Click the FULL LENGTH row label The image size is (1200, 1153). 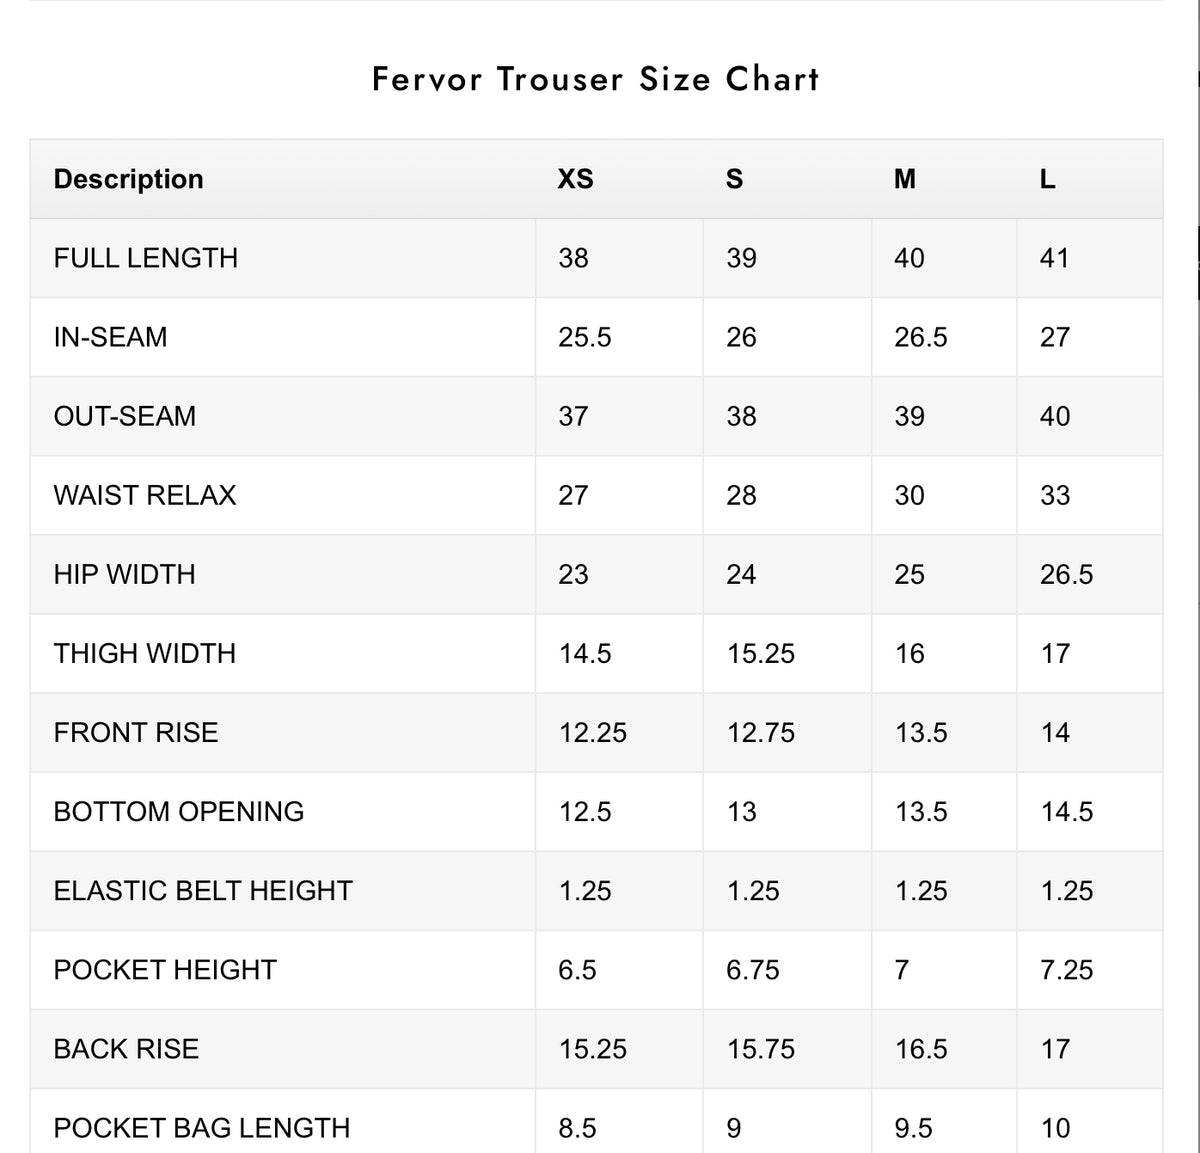coord(146,258)
